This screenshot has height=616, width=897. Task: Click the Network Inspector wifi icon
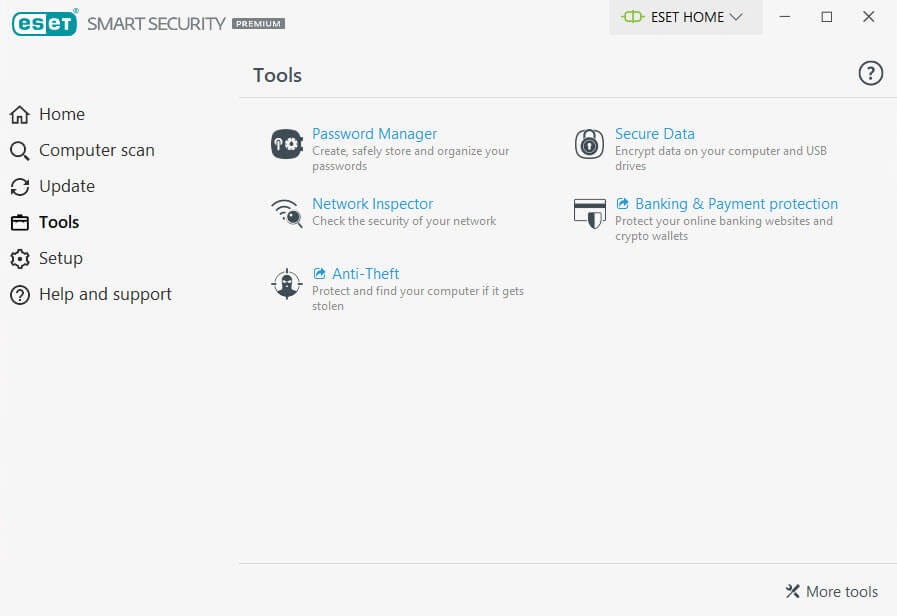(x=287, y=213)
